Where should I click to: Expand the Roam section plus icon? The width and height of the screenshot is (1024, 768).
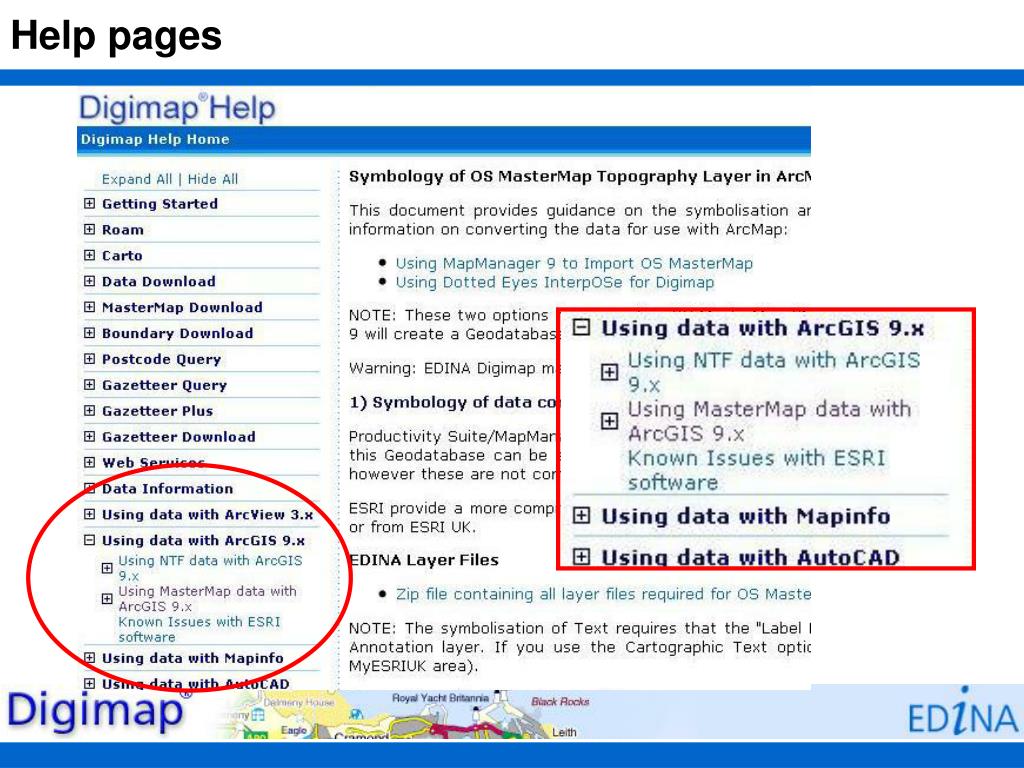click(x=89, y=229)
